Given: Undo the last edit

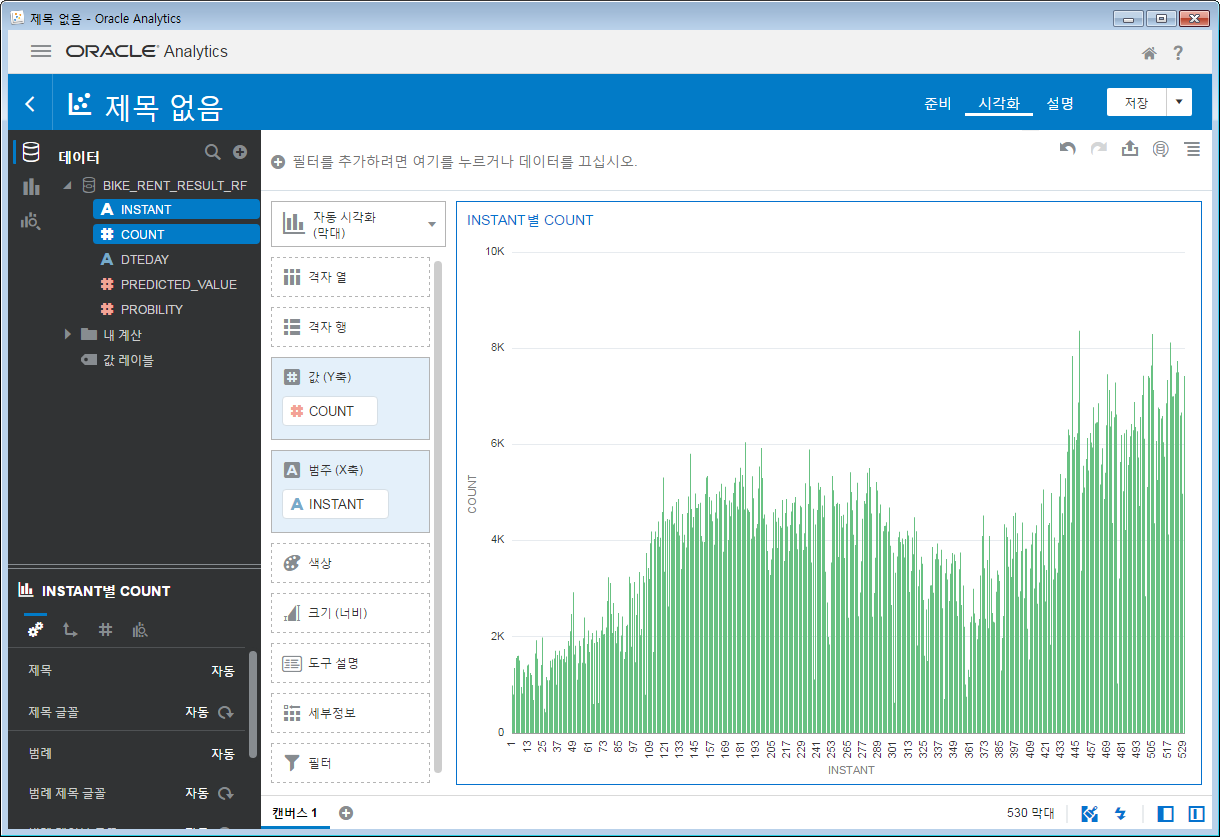Looking at the screenshot, I should pyautogui.click(x=1068, y=149).
